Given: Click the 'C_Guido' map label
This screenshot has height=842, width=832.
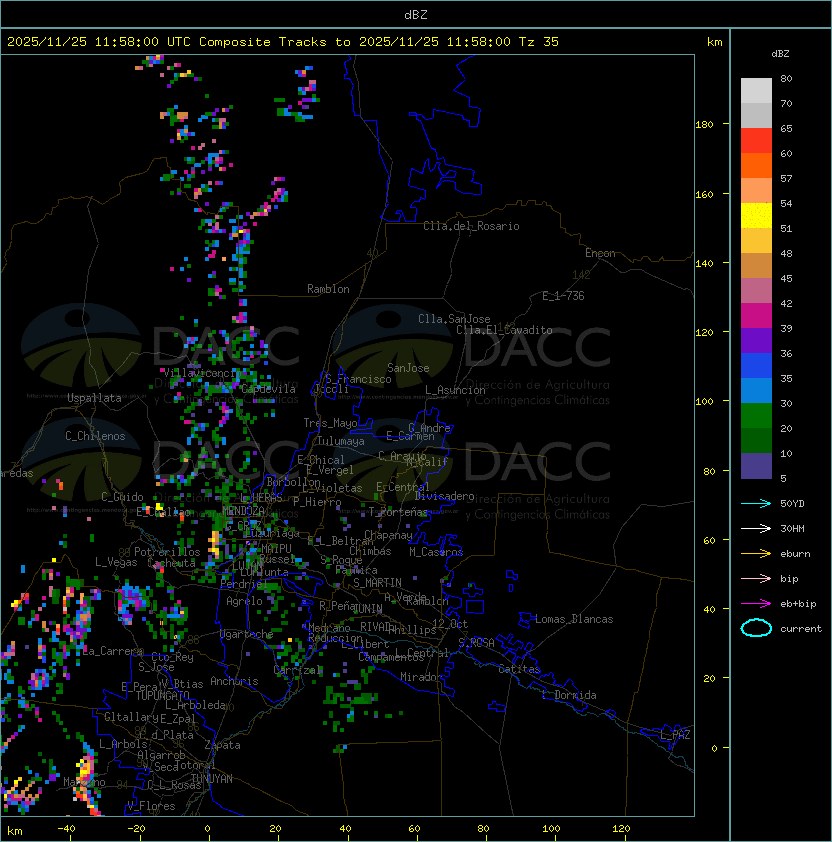Looking at the screenshot, I should 122,497.
